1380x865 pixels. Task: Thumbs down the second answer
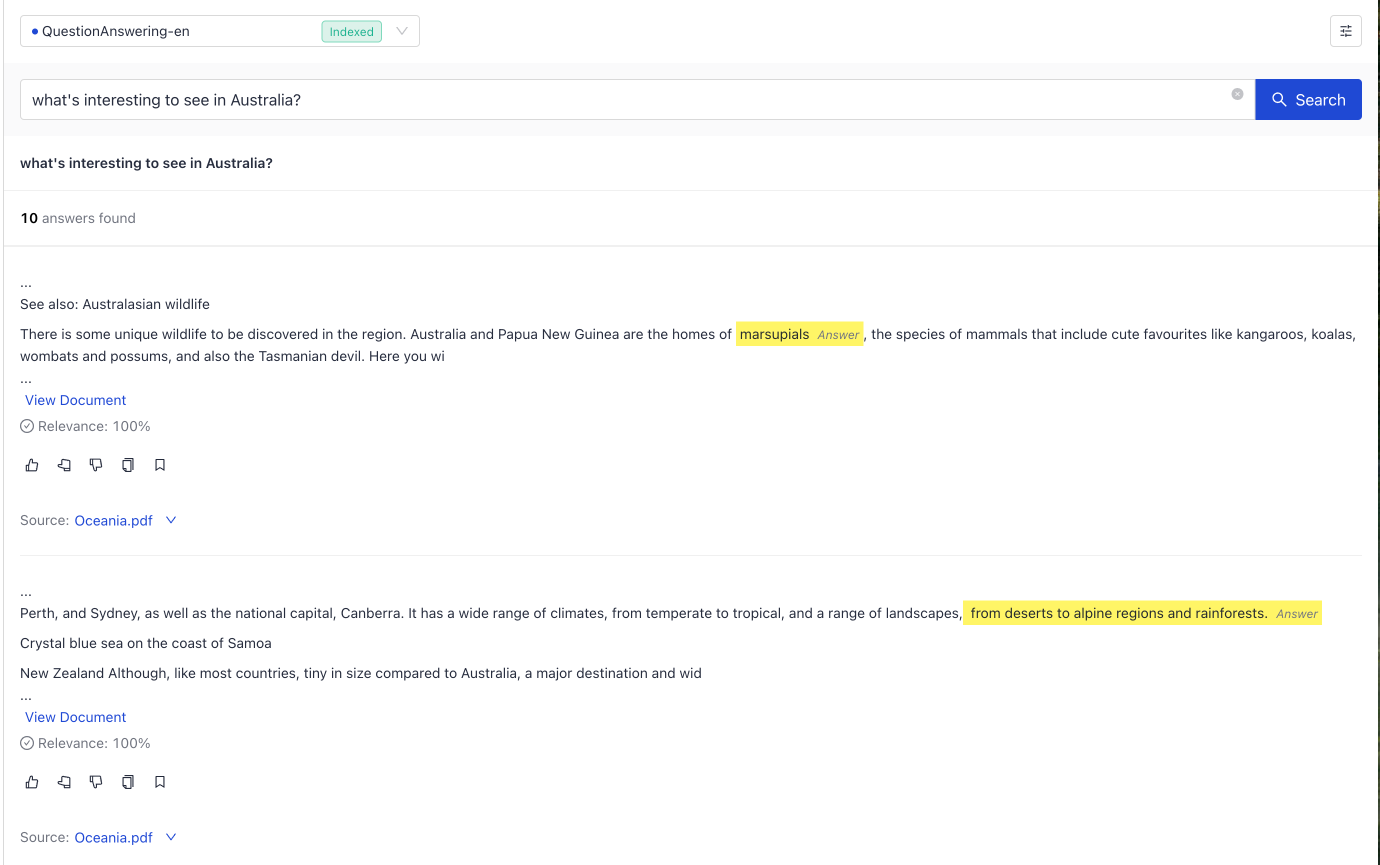[96, 781]
